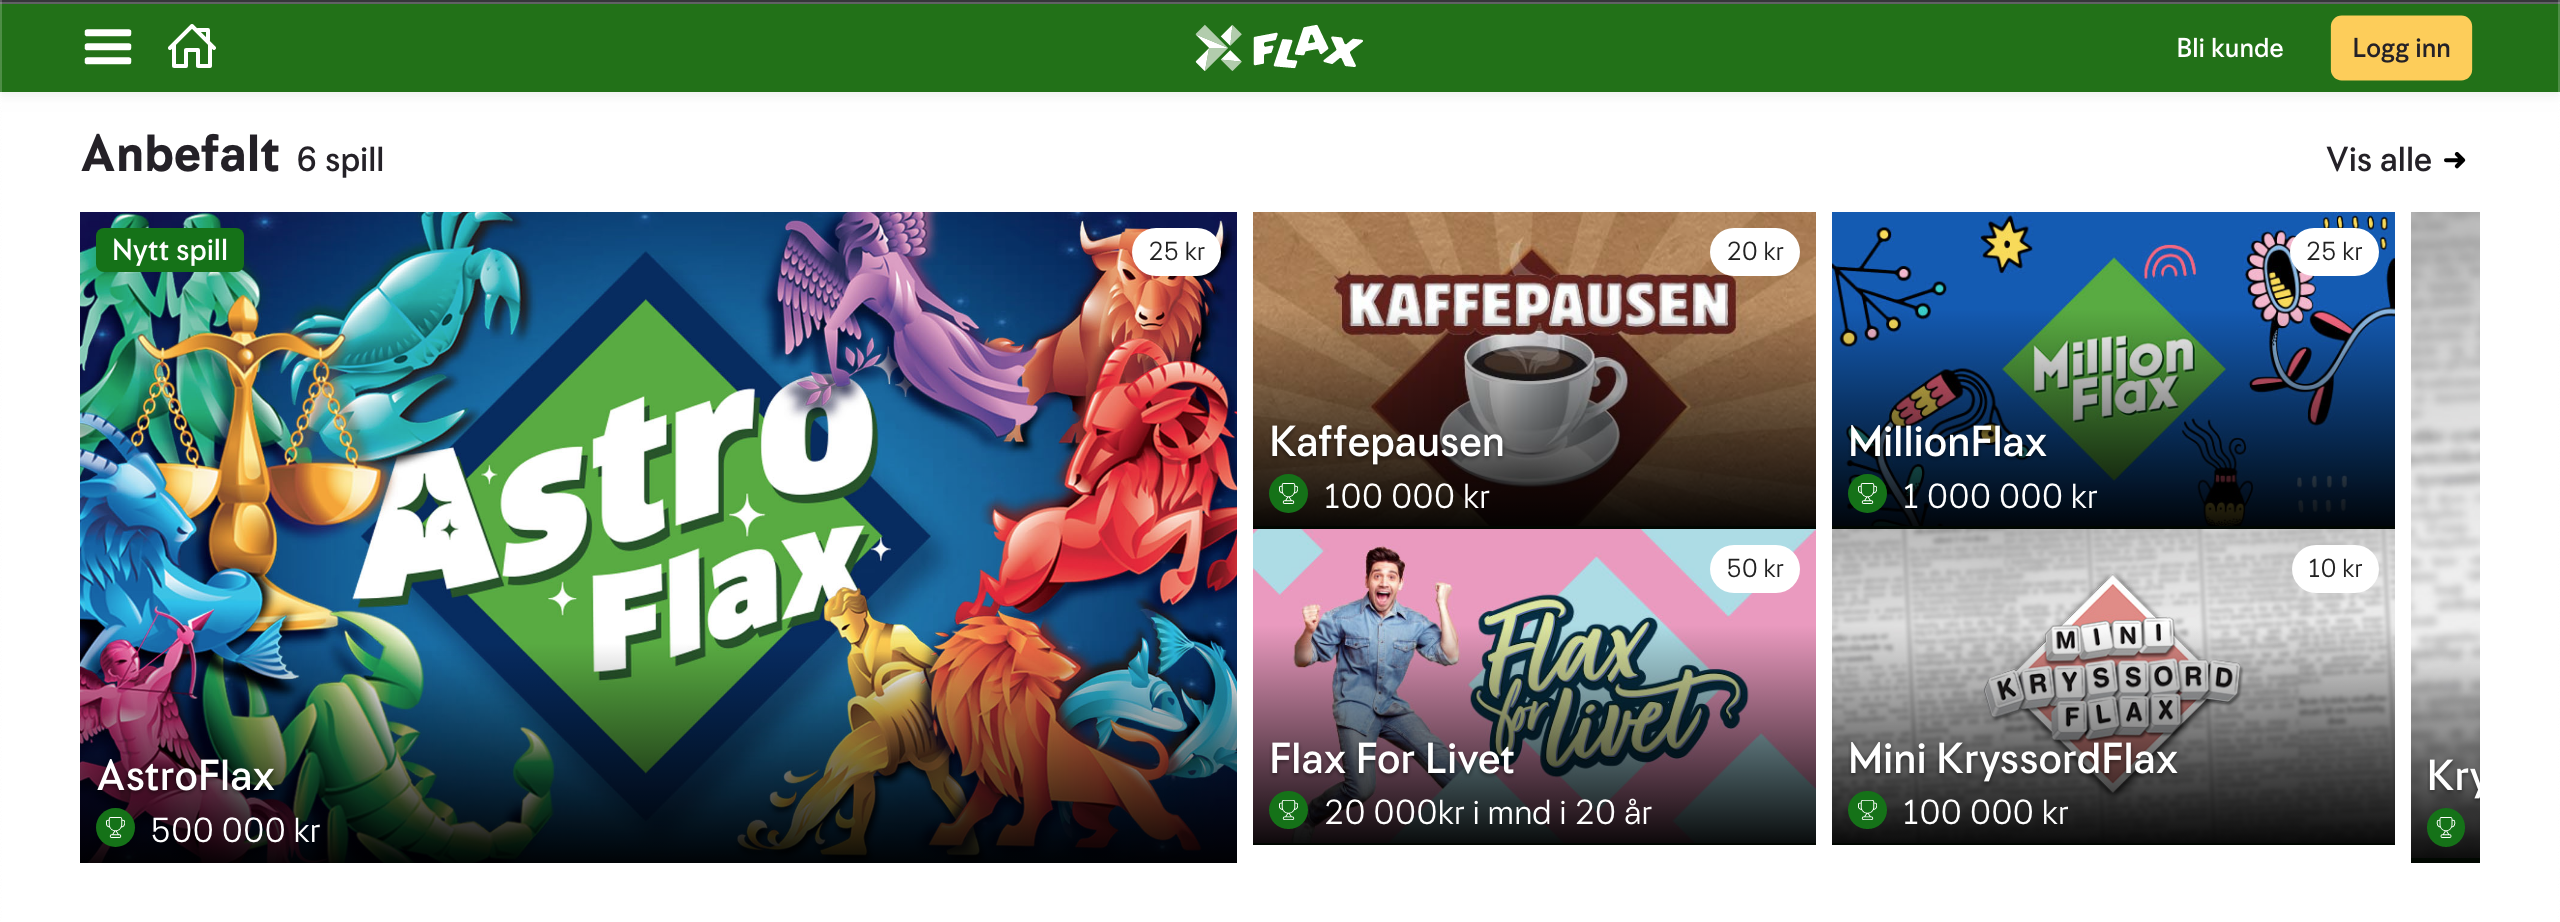Click the trophy icon under Flax For Livet
2560x922 pixels.
tap(1288, 811)
